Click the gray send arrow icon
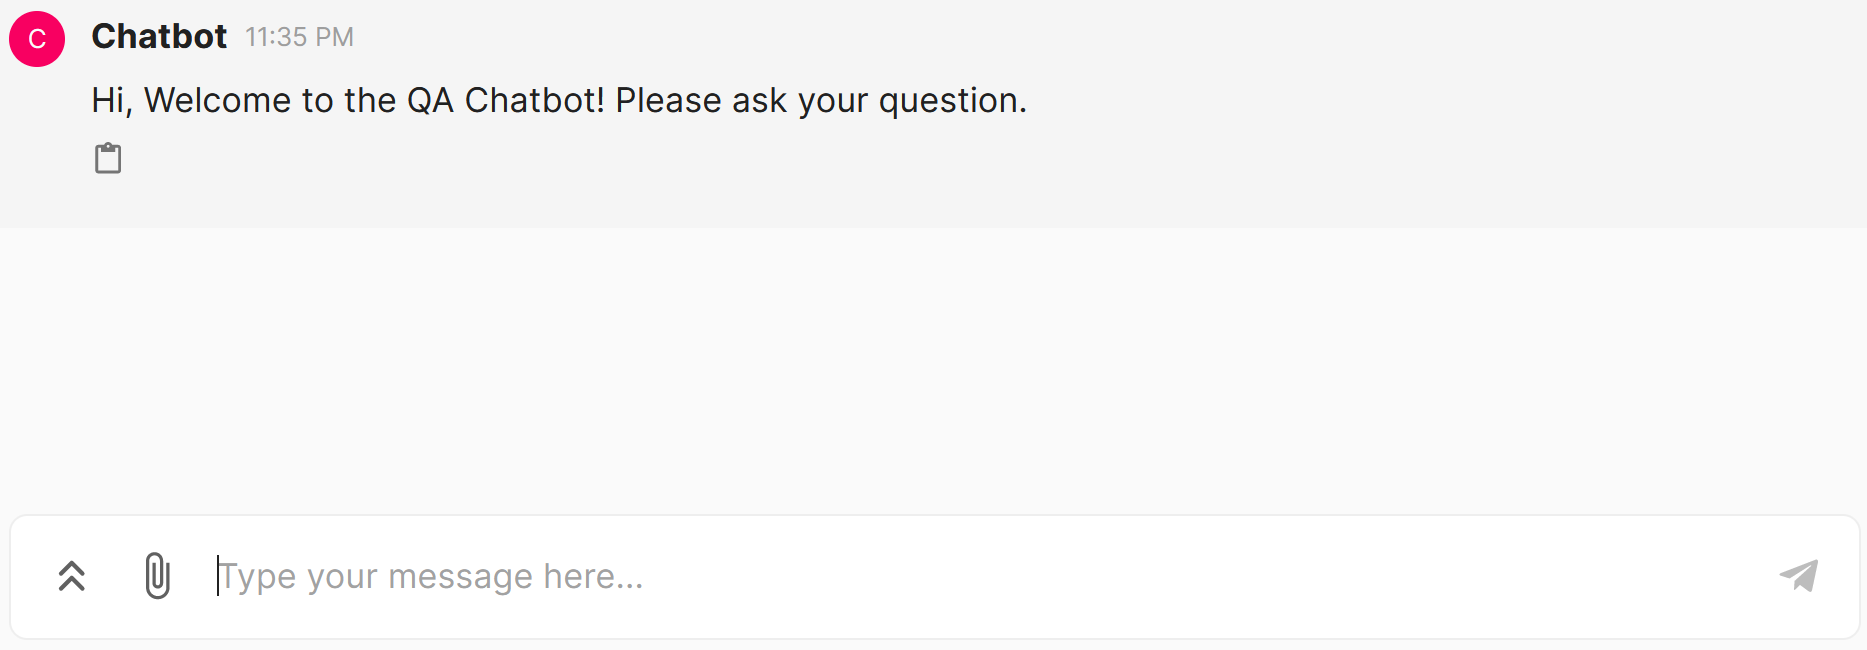1867x650 pixels. 1799,576
